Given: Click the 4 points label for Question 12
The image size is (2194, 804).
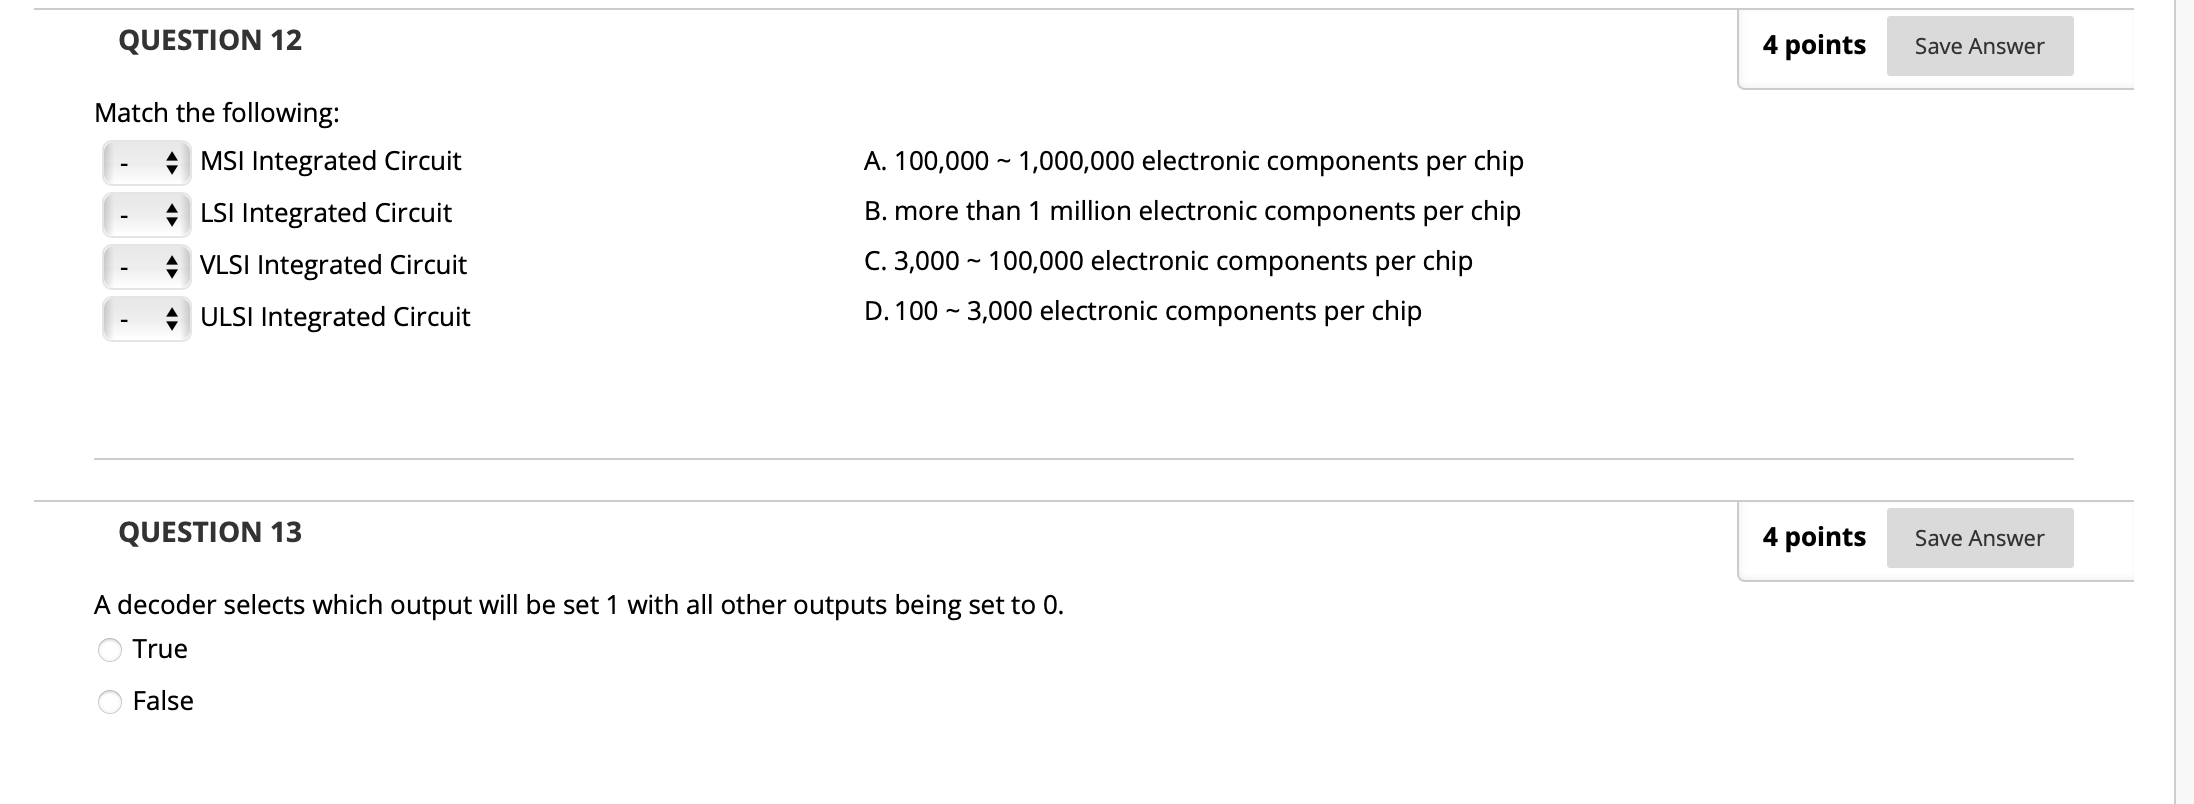Looking at the screenshot, I should pyautogui.click(x=1815, y=44).
